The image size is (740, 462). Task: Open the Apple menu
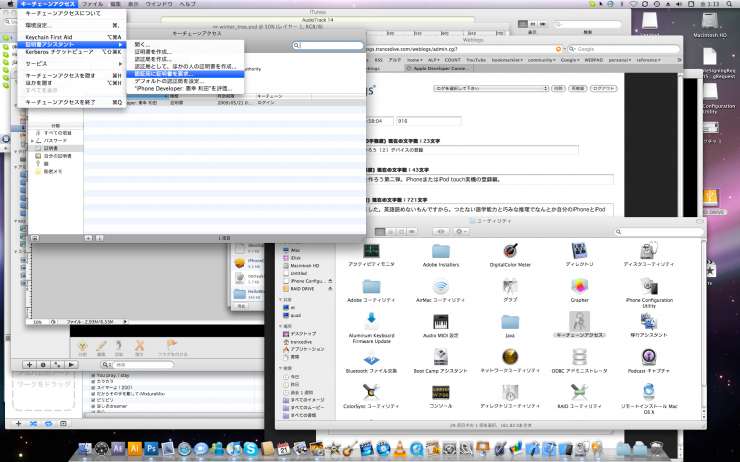point(10,4)
